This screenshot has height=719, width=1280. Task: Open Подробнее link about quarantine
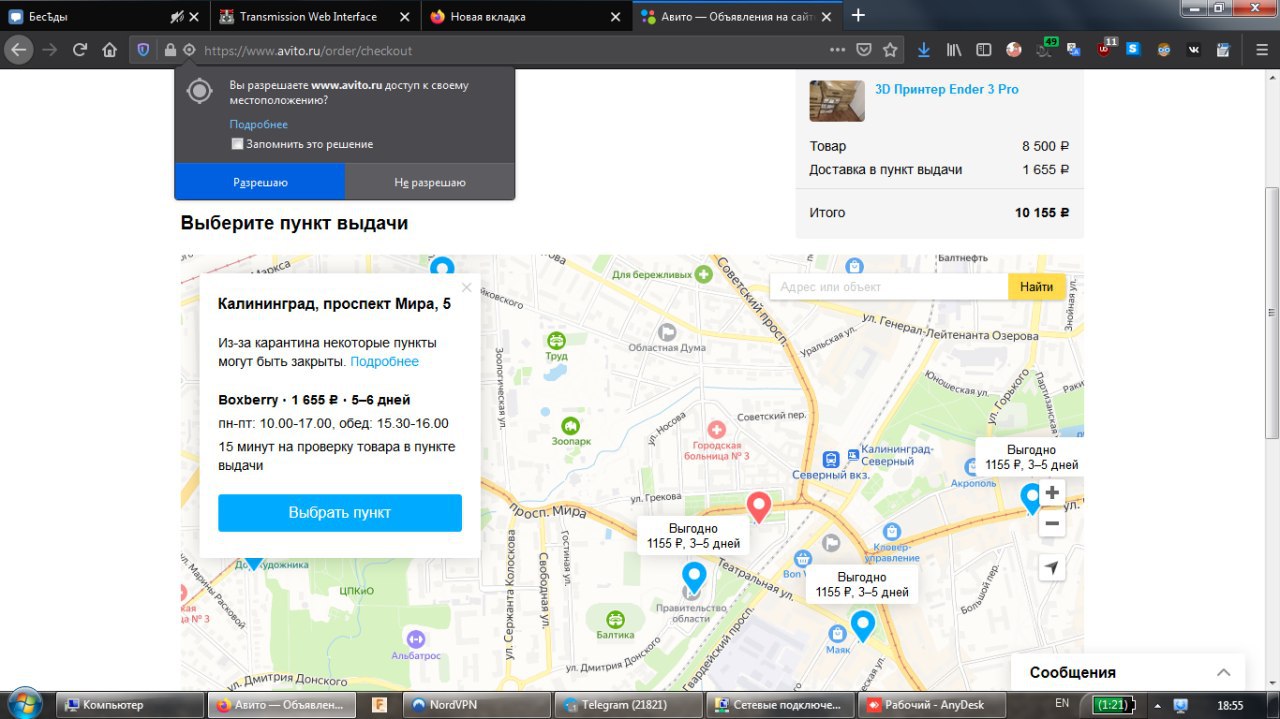click(384, 361)
